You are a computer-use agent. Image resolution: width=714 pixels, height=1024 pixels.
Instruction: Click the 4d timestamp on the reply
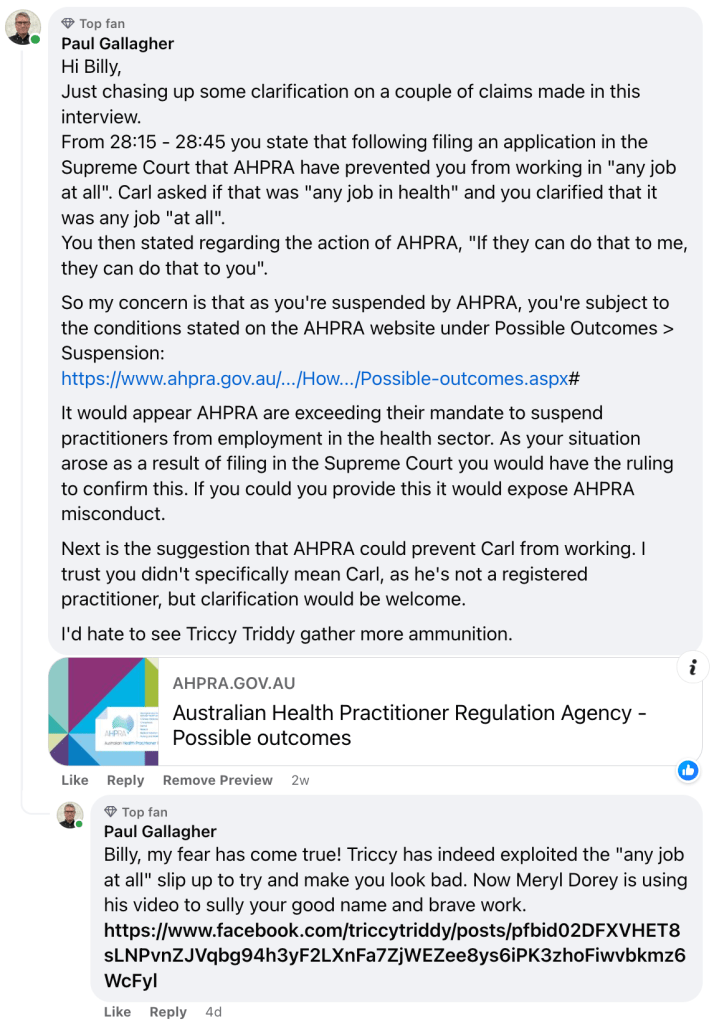(x=214, y=1012)
